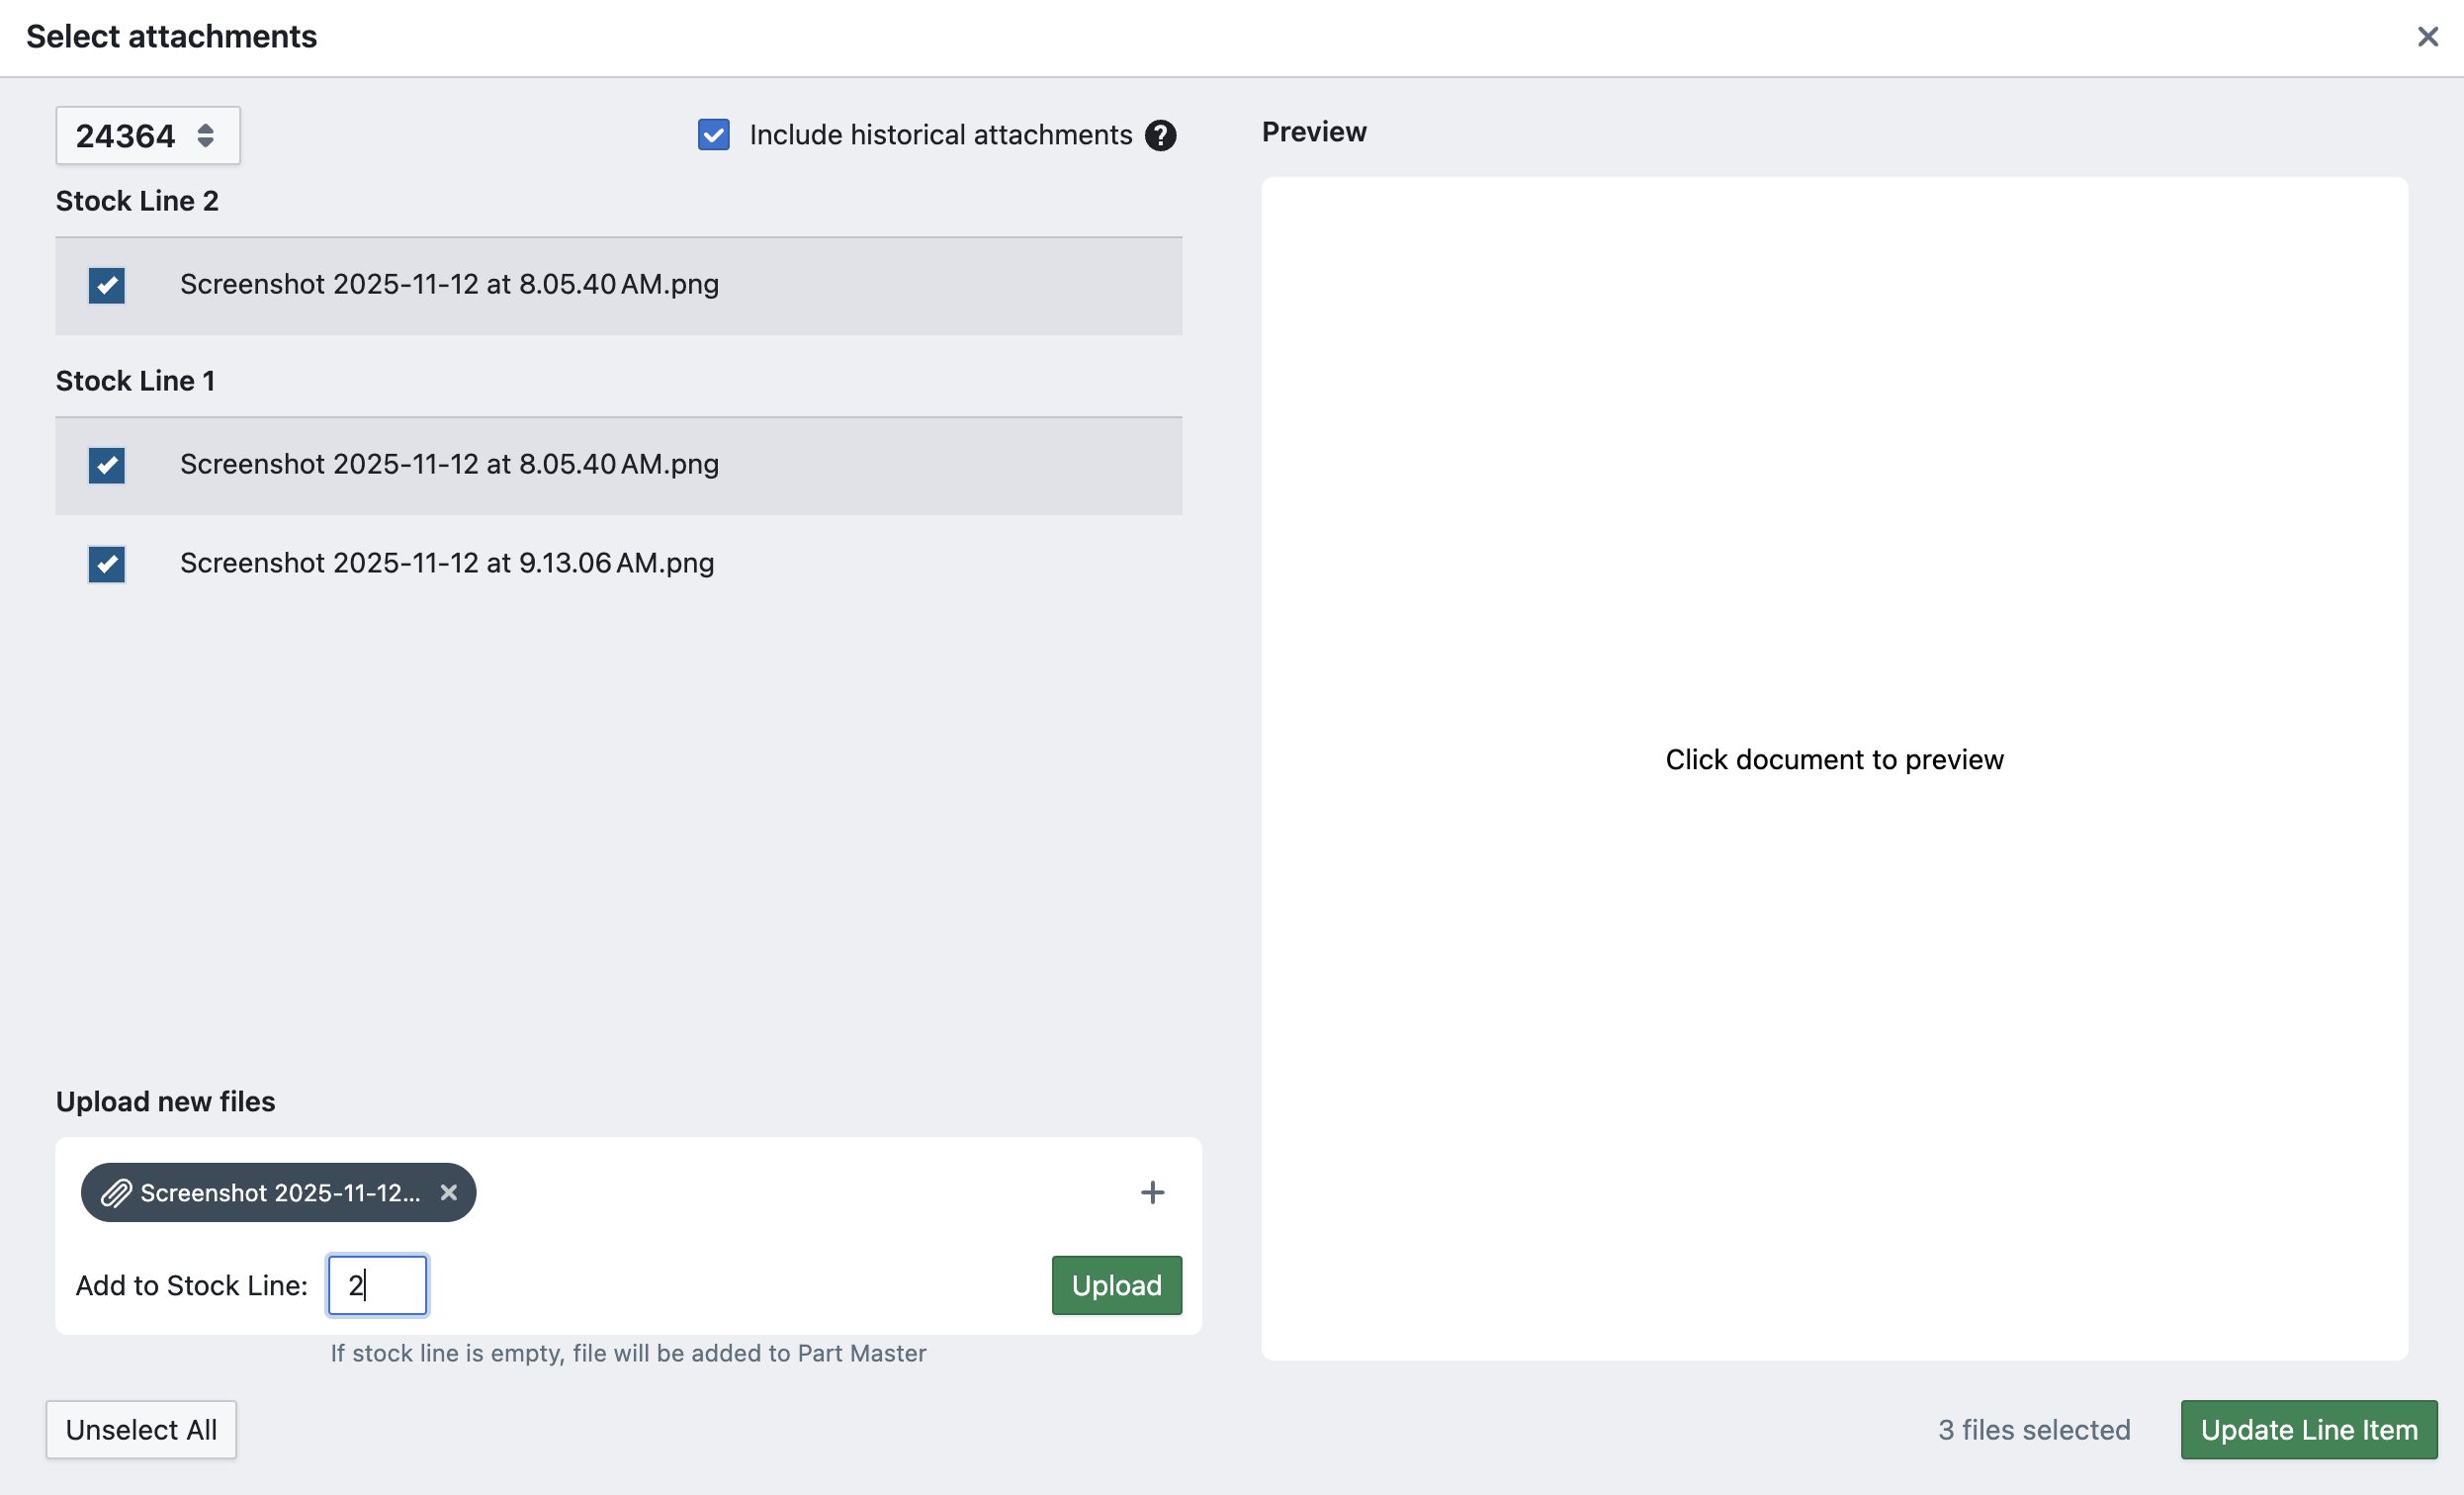Click the Unselect All button
The image size is (2464, 1495).
[141, 1430]
